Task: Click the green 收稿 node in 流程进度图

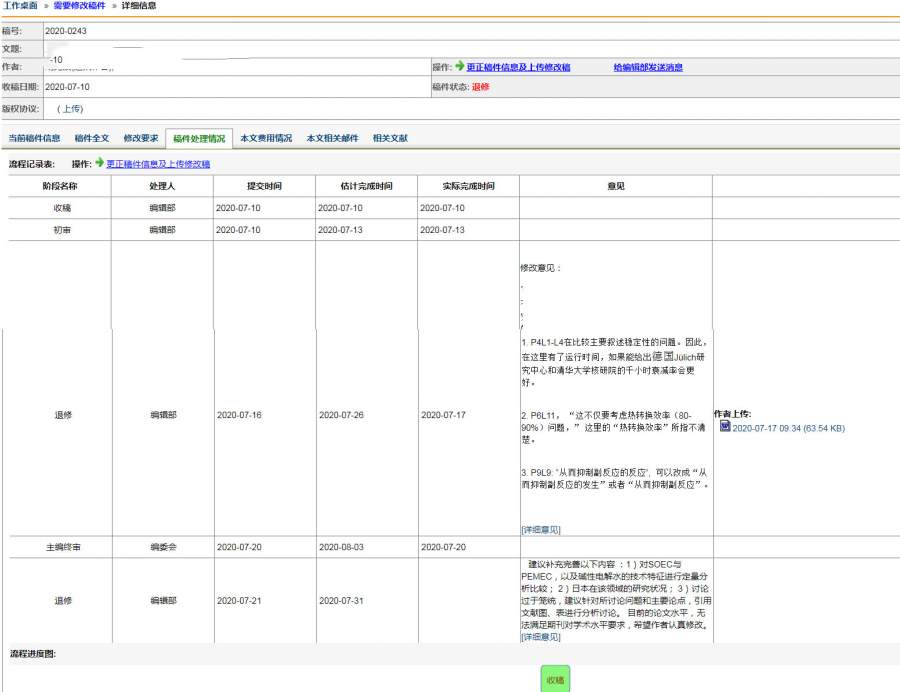Action: (555, 679)
